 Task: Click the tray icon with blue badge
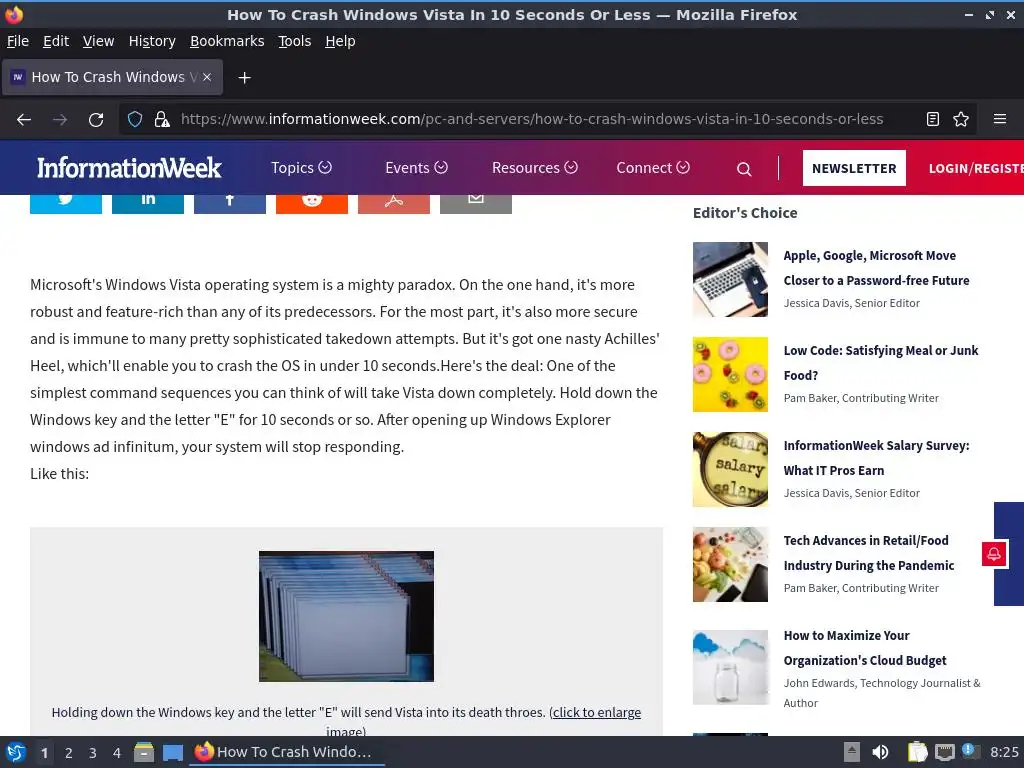[x=970, y=751]
